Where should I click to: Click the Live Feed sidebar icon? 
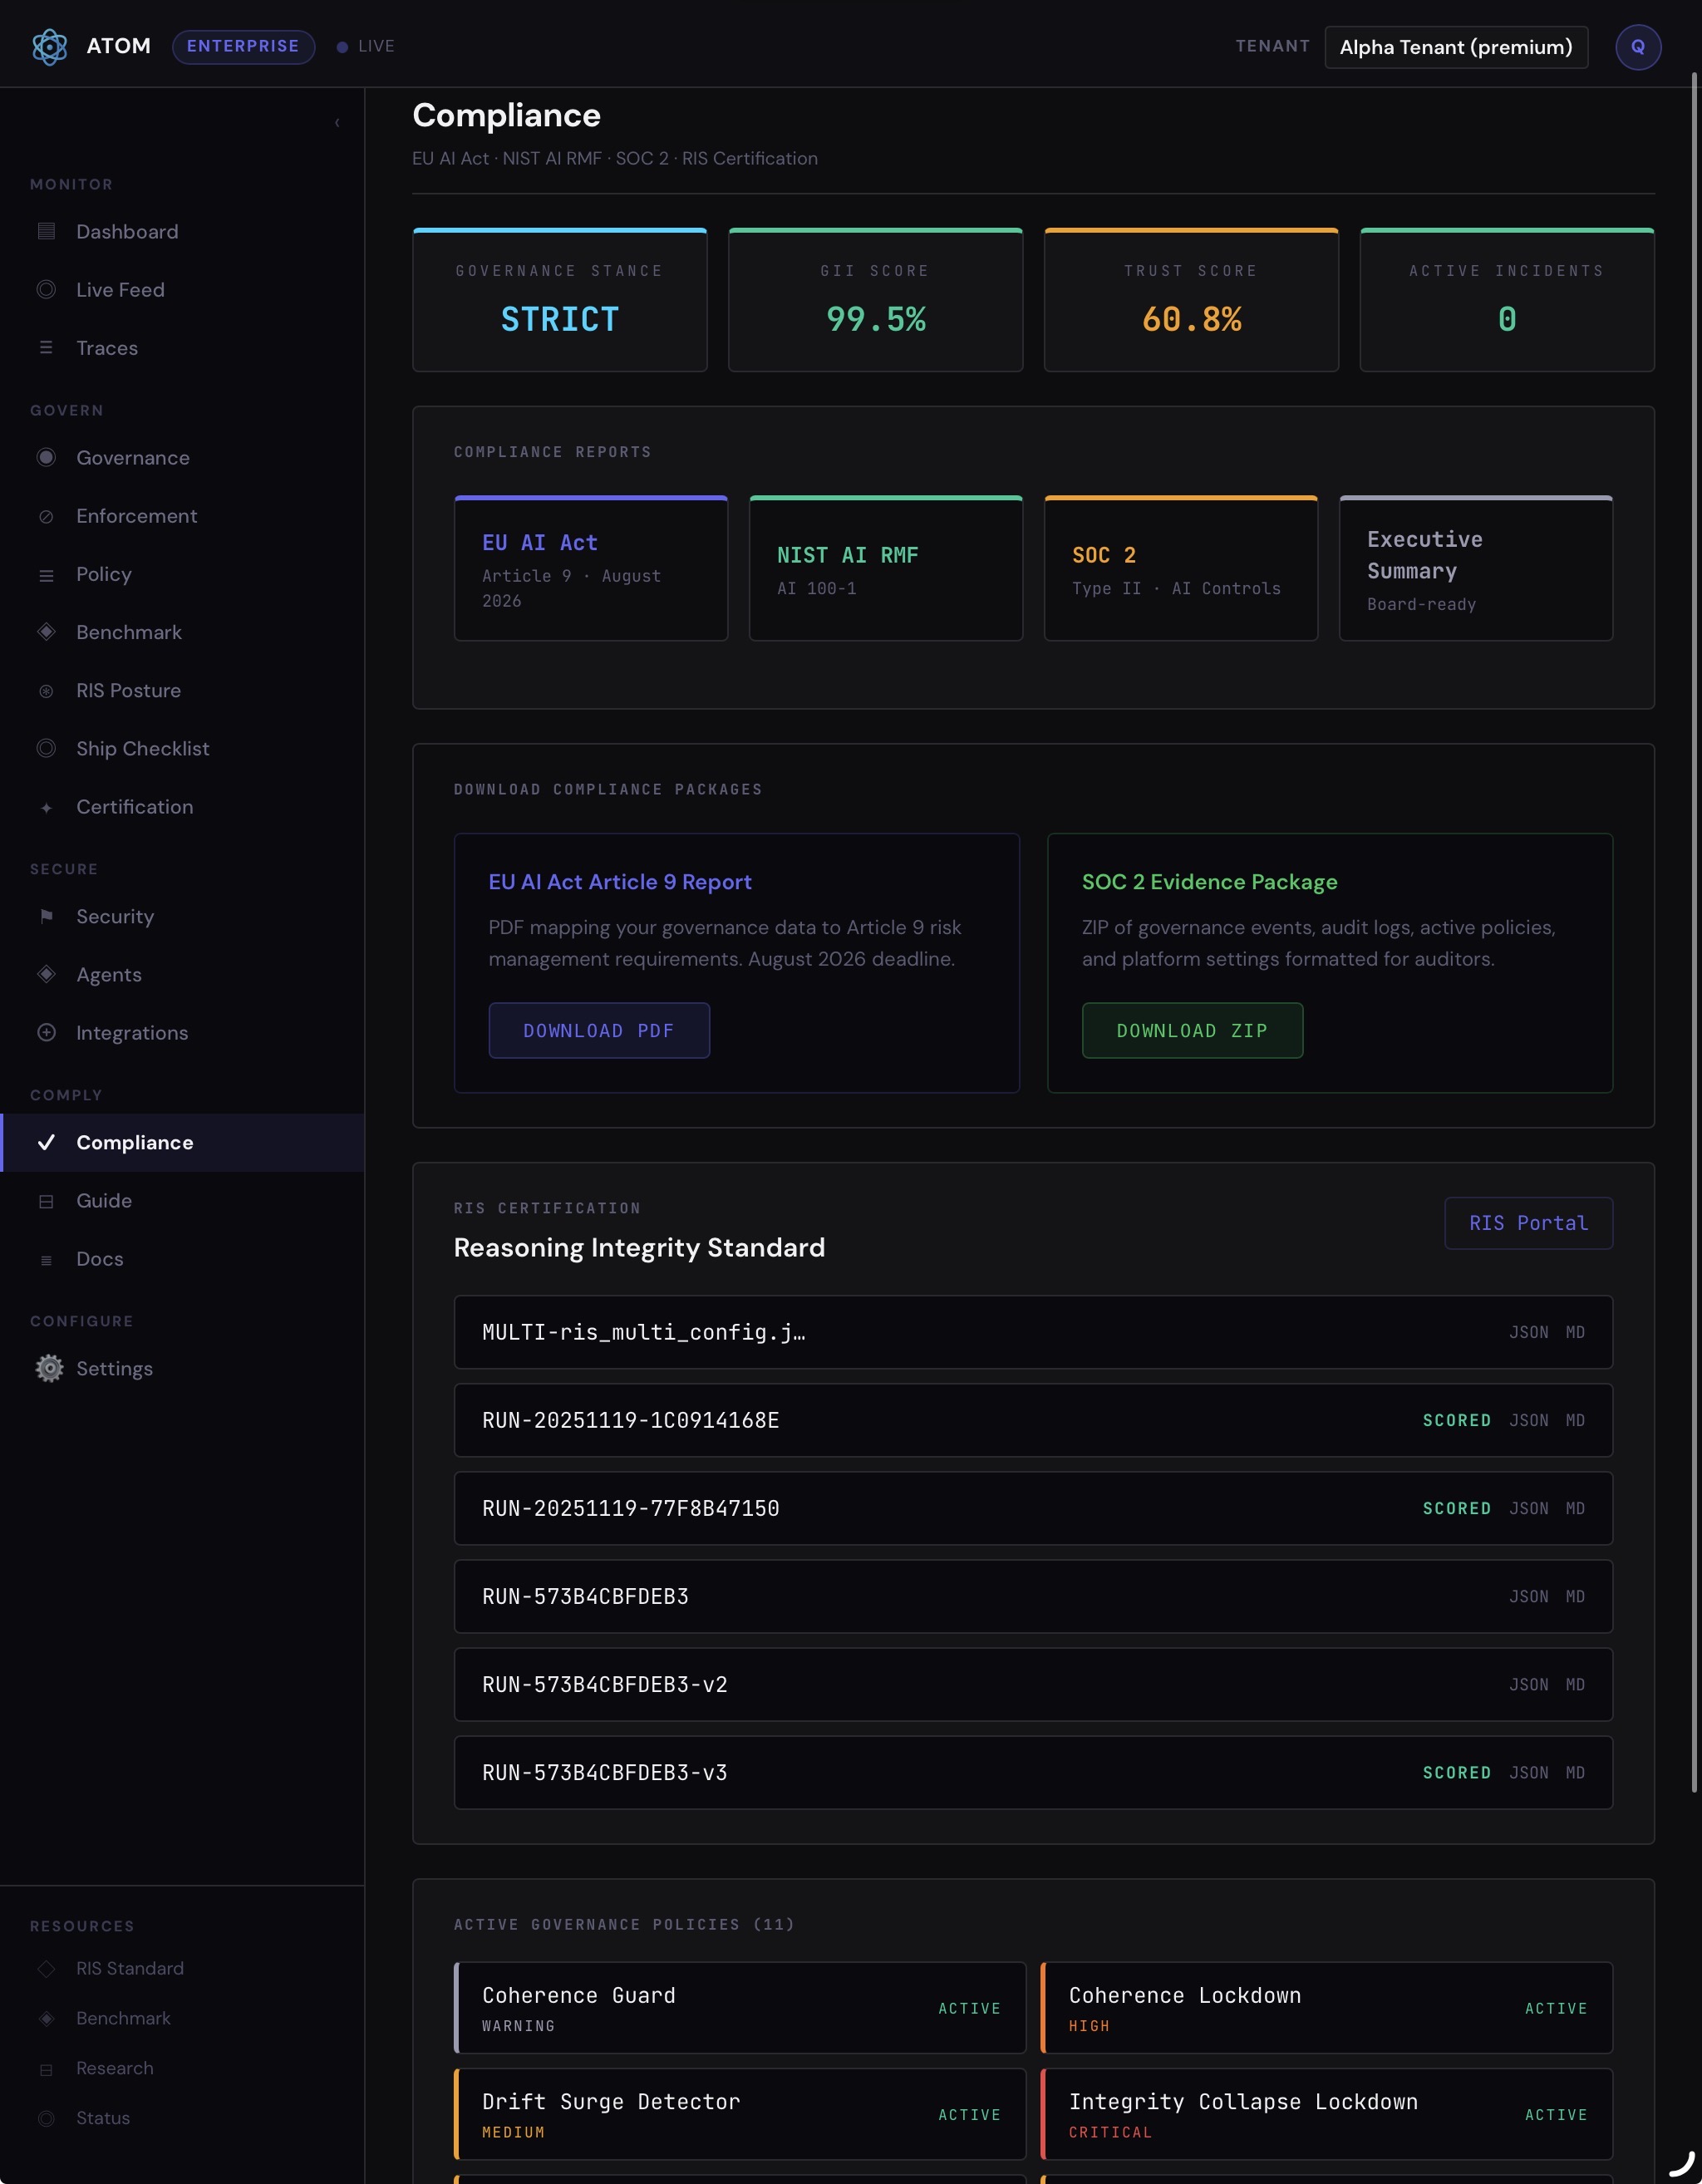pos(46,290)
